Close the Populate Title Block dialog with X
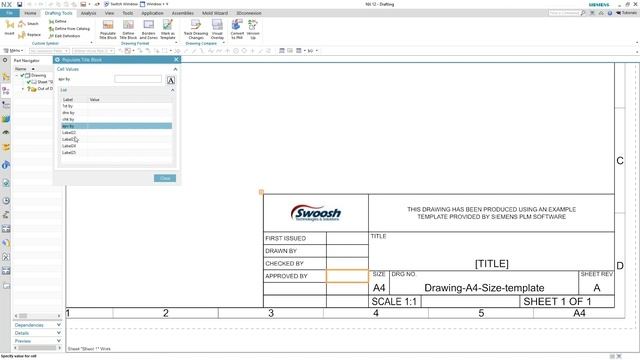Viewport: 640px width, 360px height. click(x=176, y=60)
